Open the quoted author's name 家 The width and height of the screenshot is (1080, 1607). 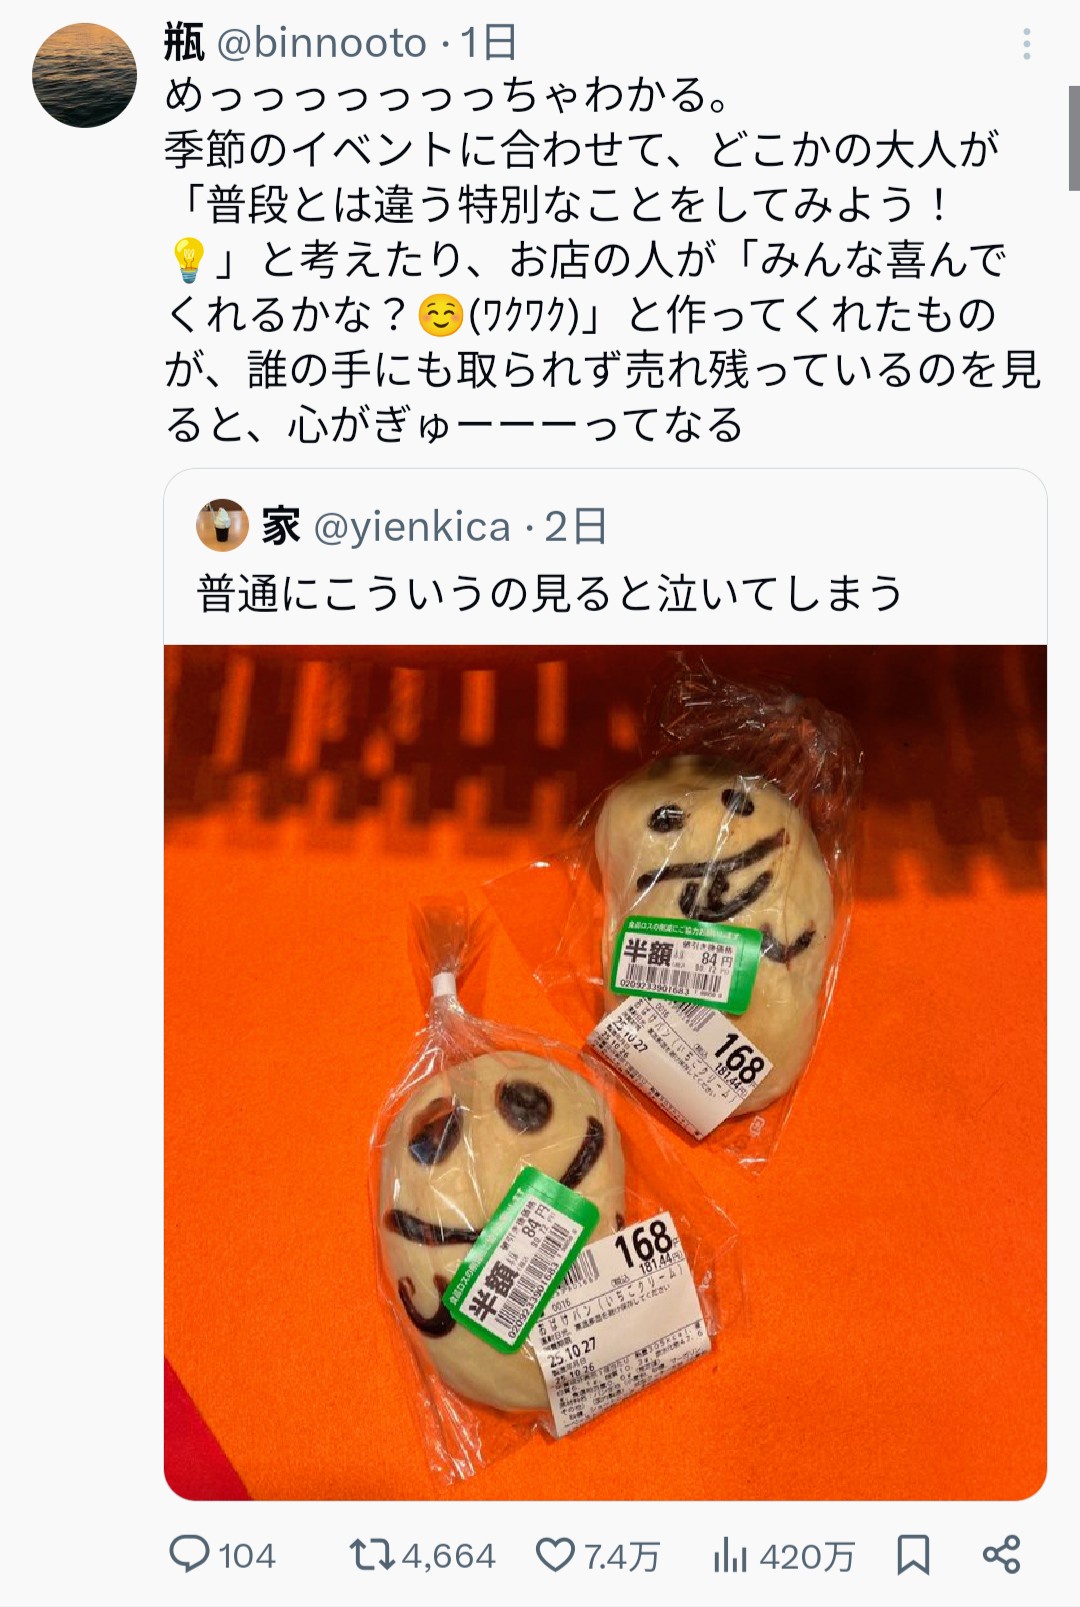tap(281, 526)
